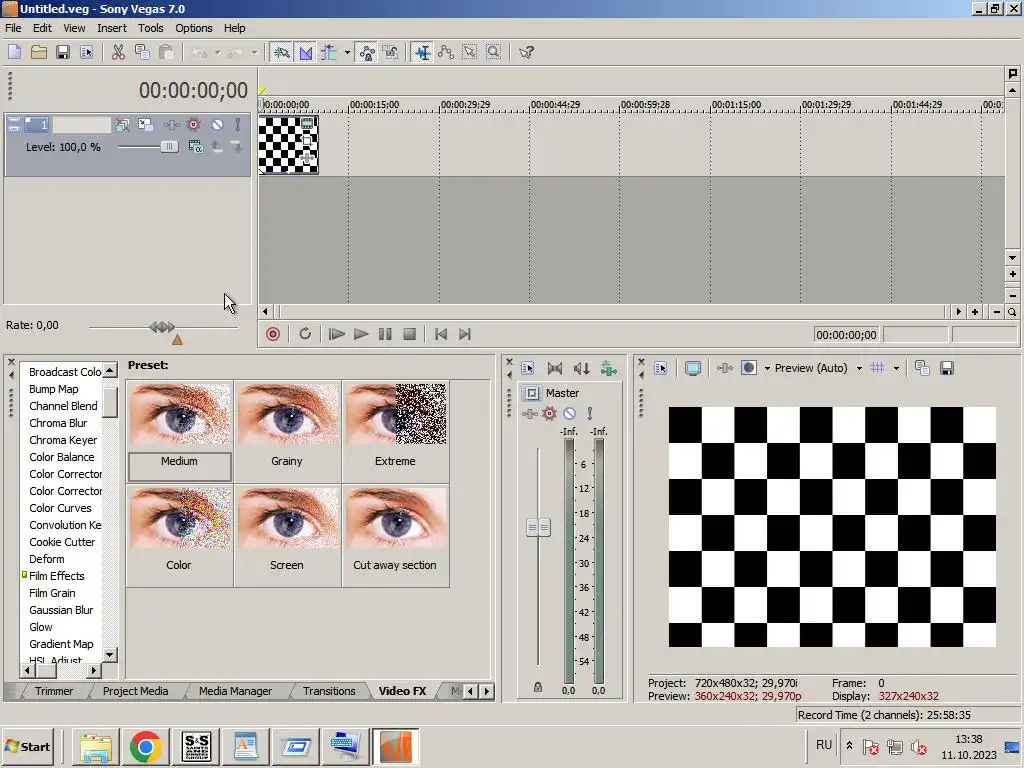This screenshot has height=768, width=1024.
Task: Select the Zoom edit tool magnifier
Action: 493,52
